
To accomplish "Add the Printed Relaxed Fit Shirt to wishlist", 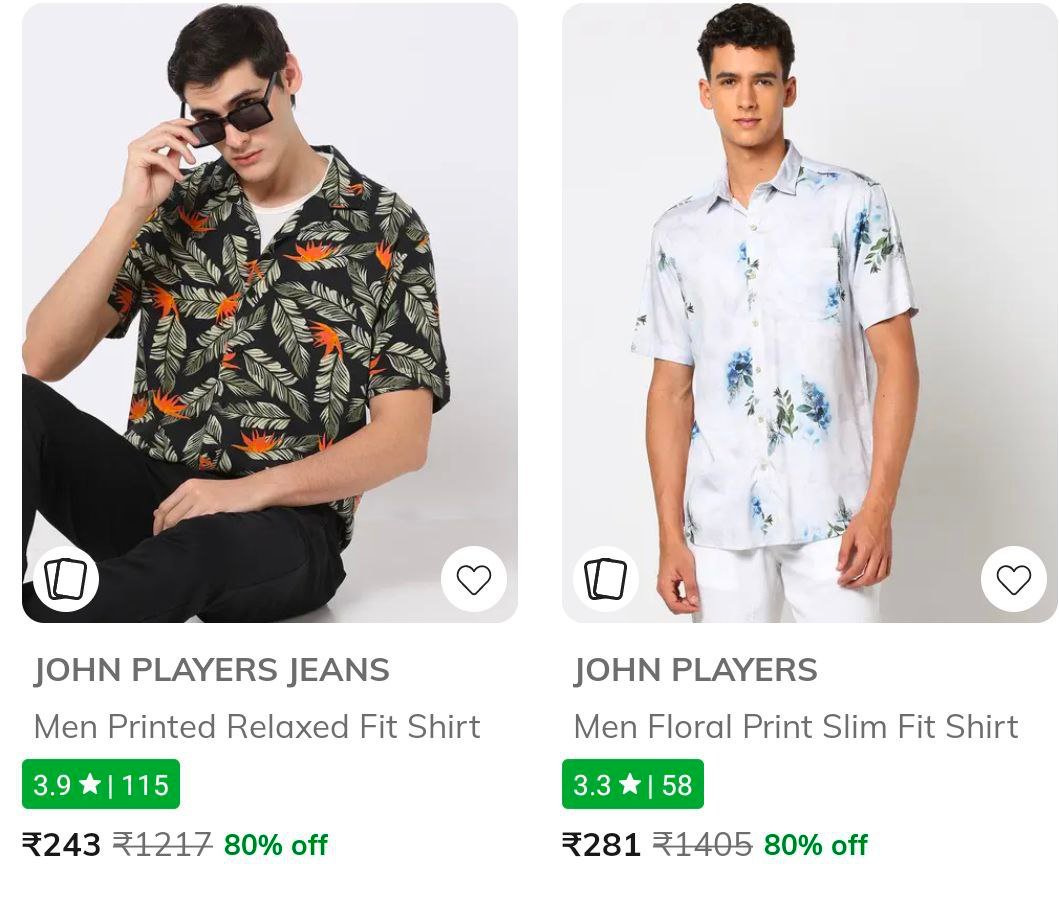I will point(473,579).
